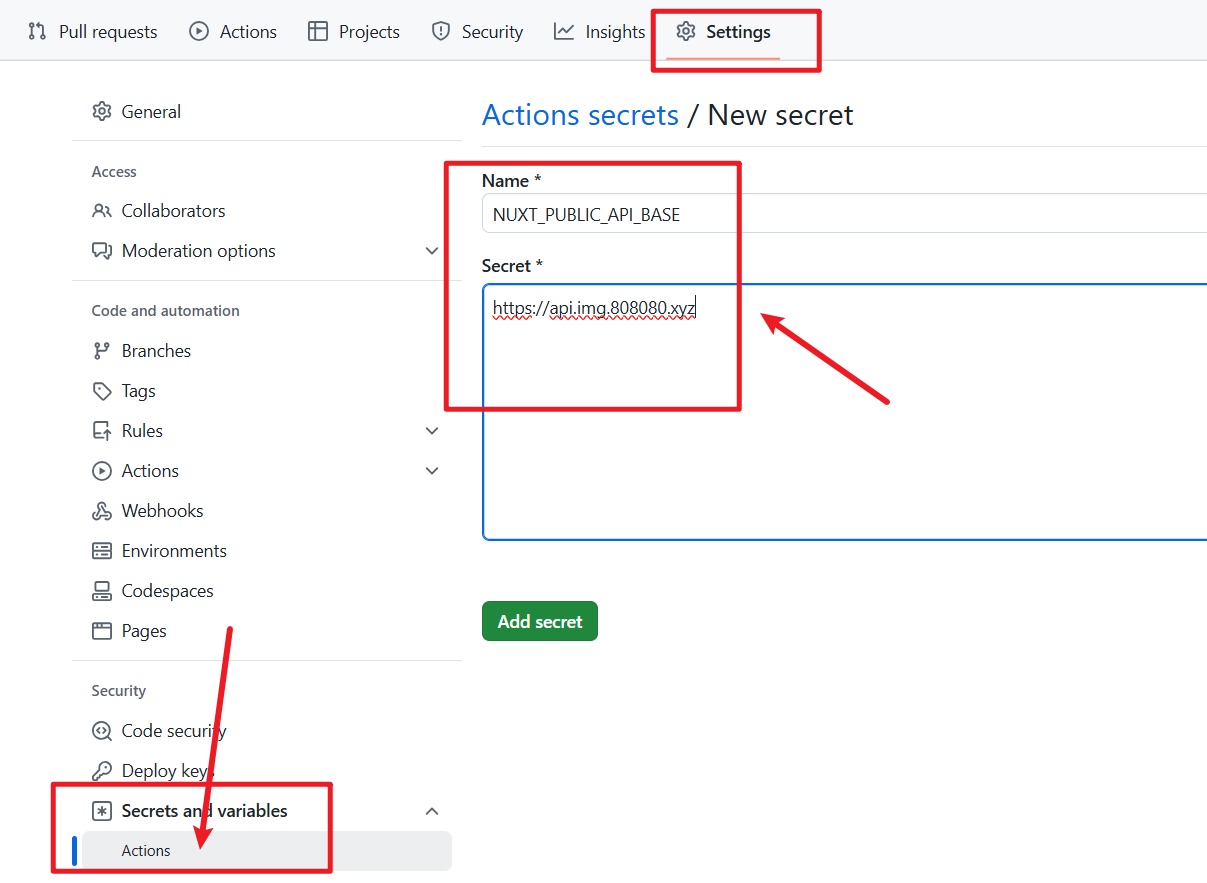Open the Security tab

(x=477, y=32)
